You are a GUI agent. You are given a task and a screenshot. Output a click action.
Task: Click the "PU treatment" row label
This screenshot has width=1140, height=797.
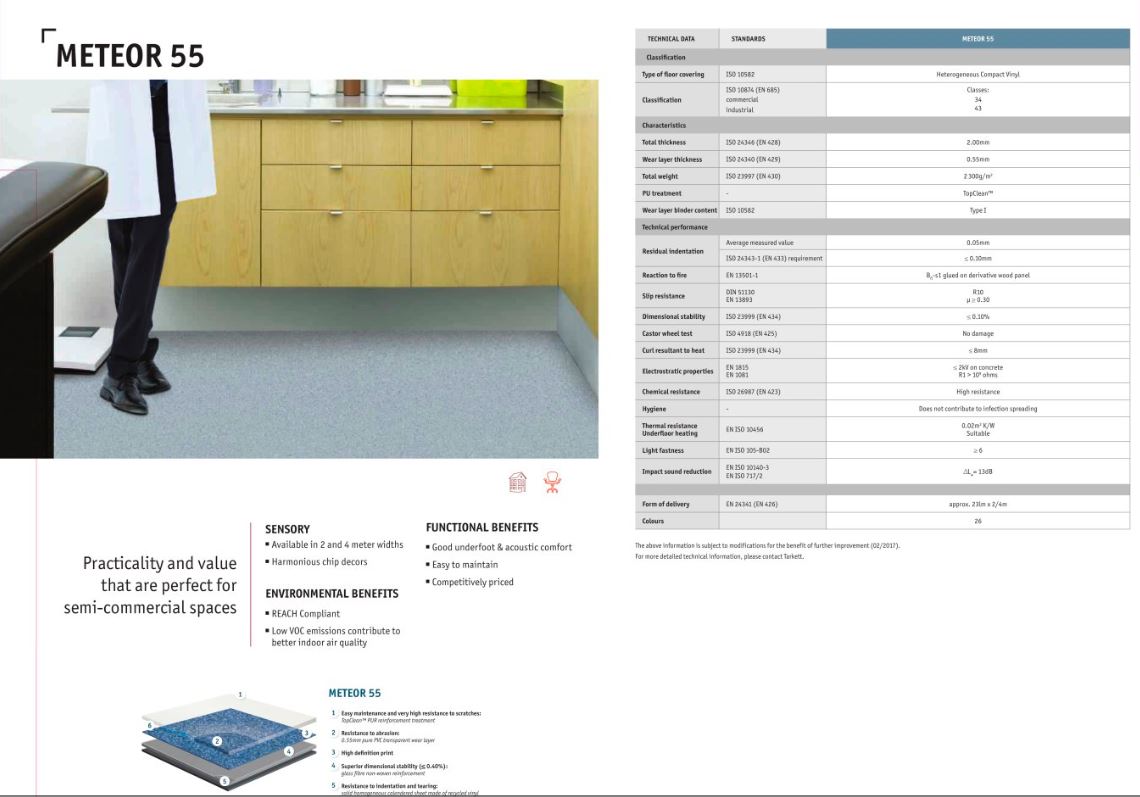pyautogui.click(x=662, y=193)
